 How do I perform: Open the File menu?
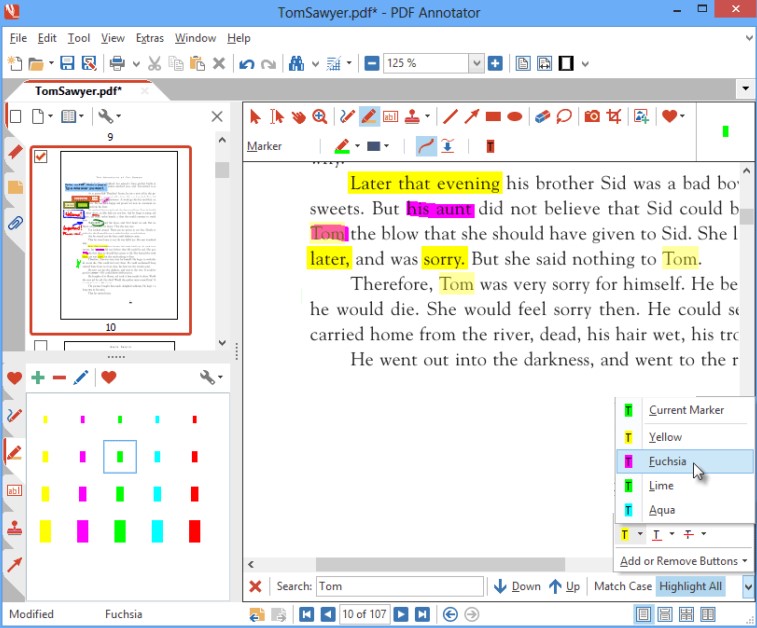click(x=18, y=38)
